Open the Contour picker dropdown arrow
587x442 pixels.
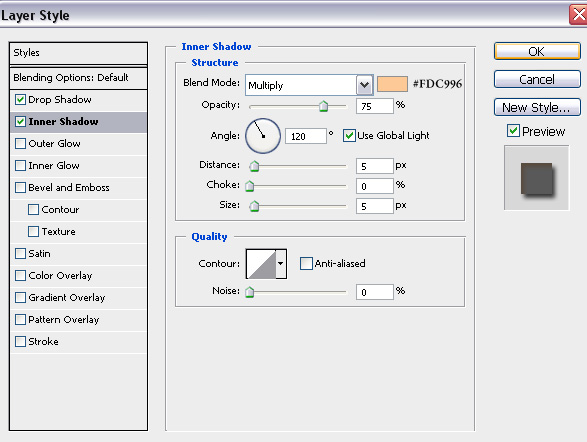coord(281,264)
